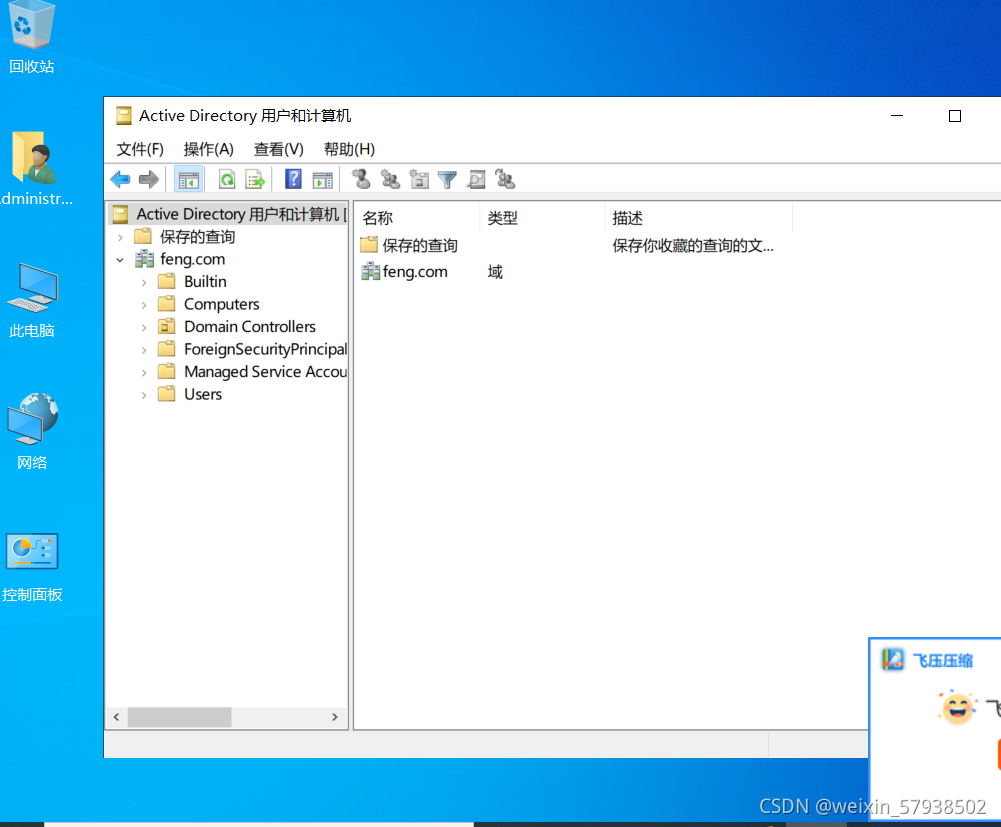This screenshot has height=827, width=1001.
Task: Click the 飞压压缩 popup logo icon
Action: (892, 659)
